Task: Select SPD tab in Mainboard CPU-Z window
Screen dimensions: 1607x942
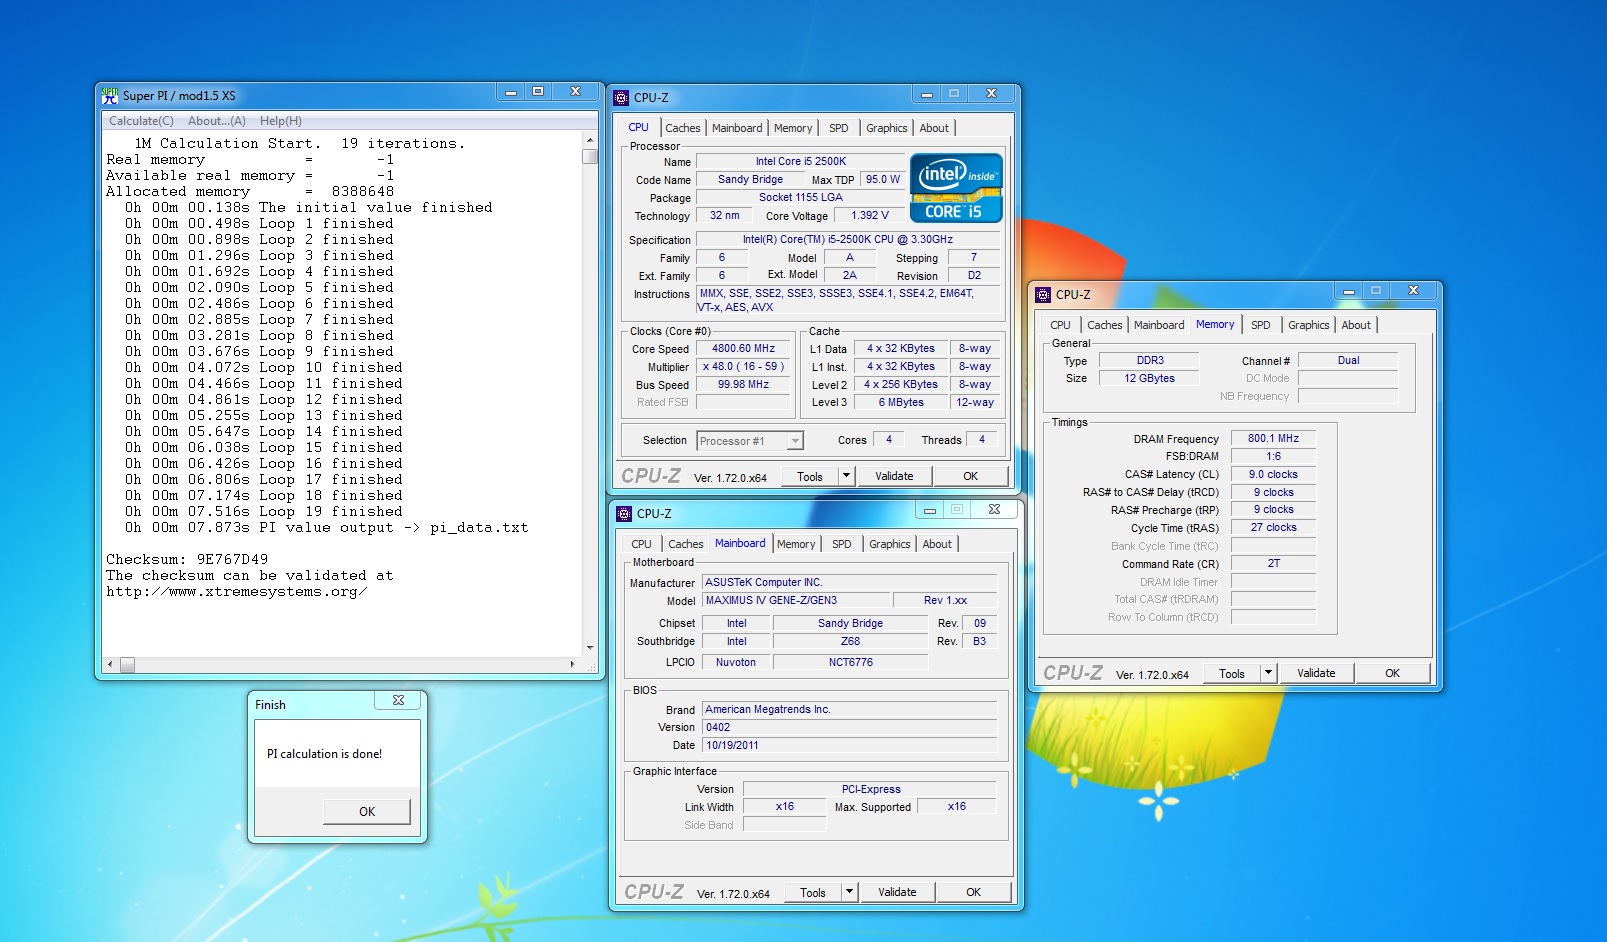Action: pyautogui.click(x=842, y=544)
